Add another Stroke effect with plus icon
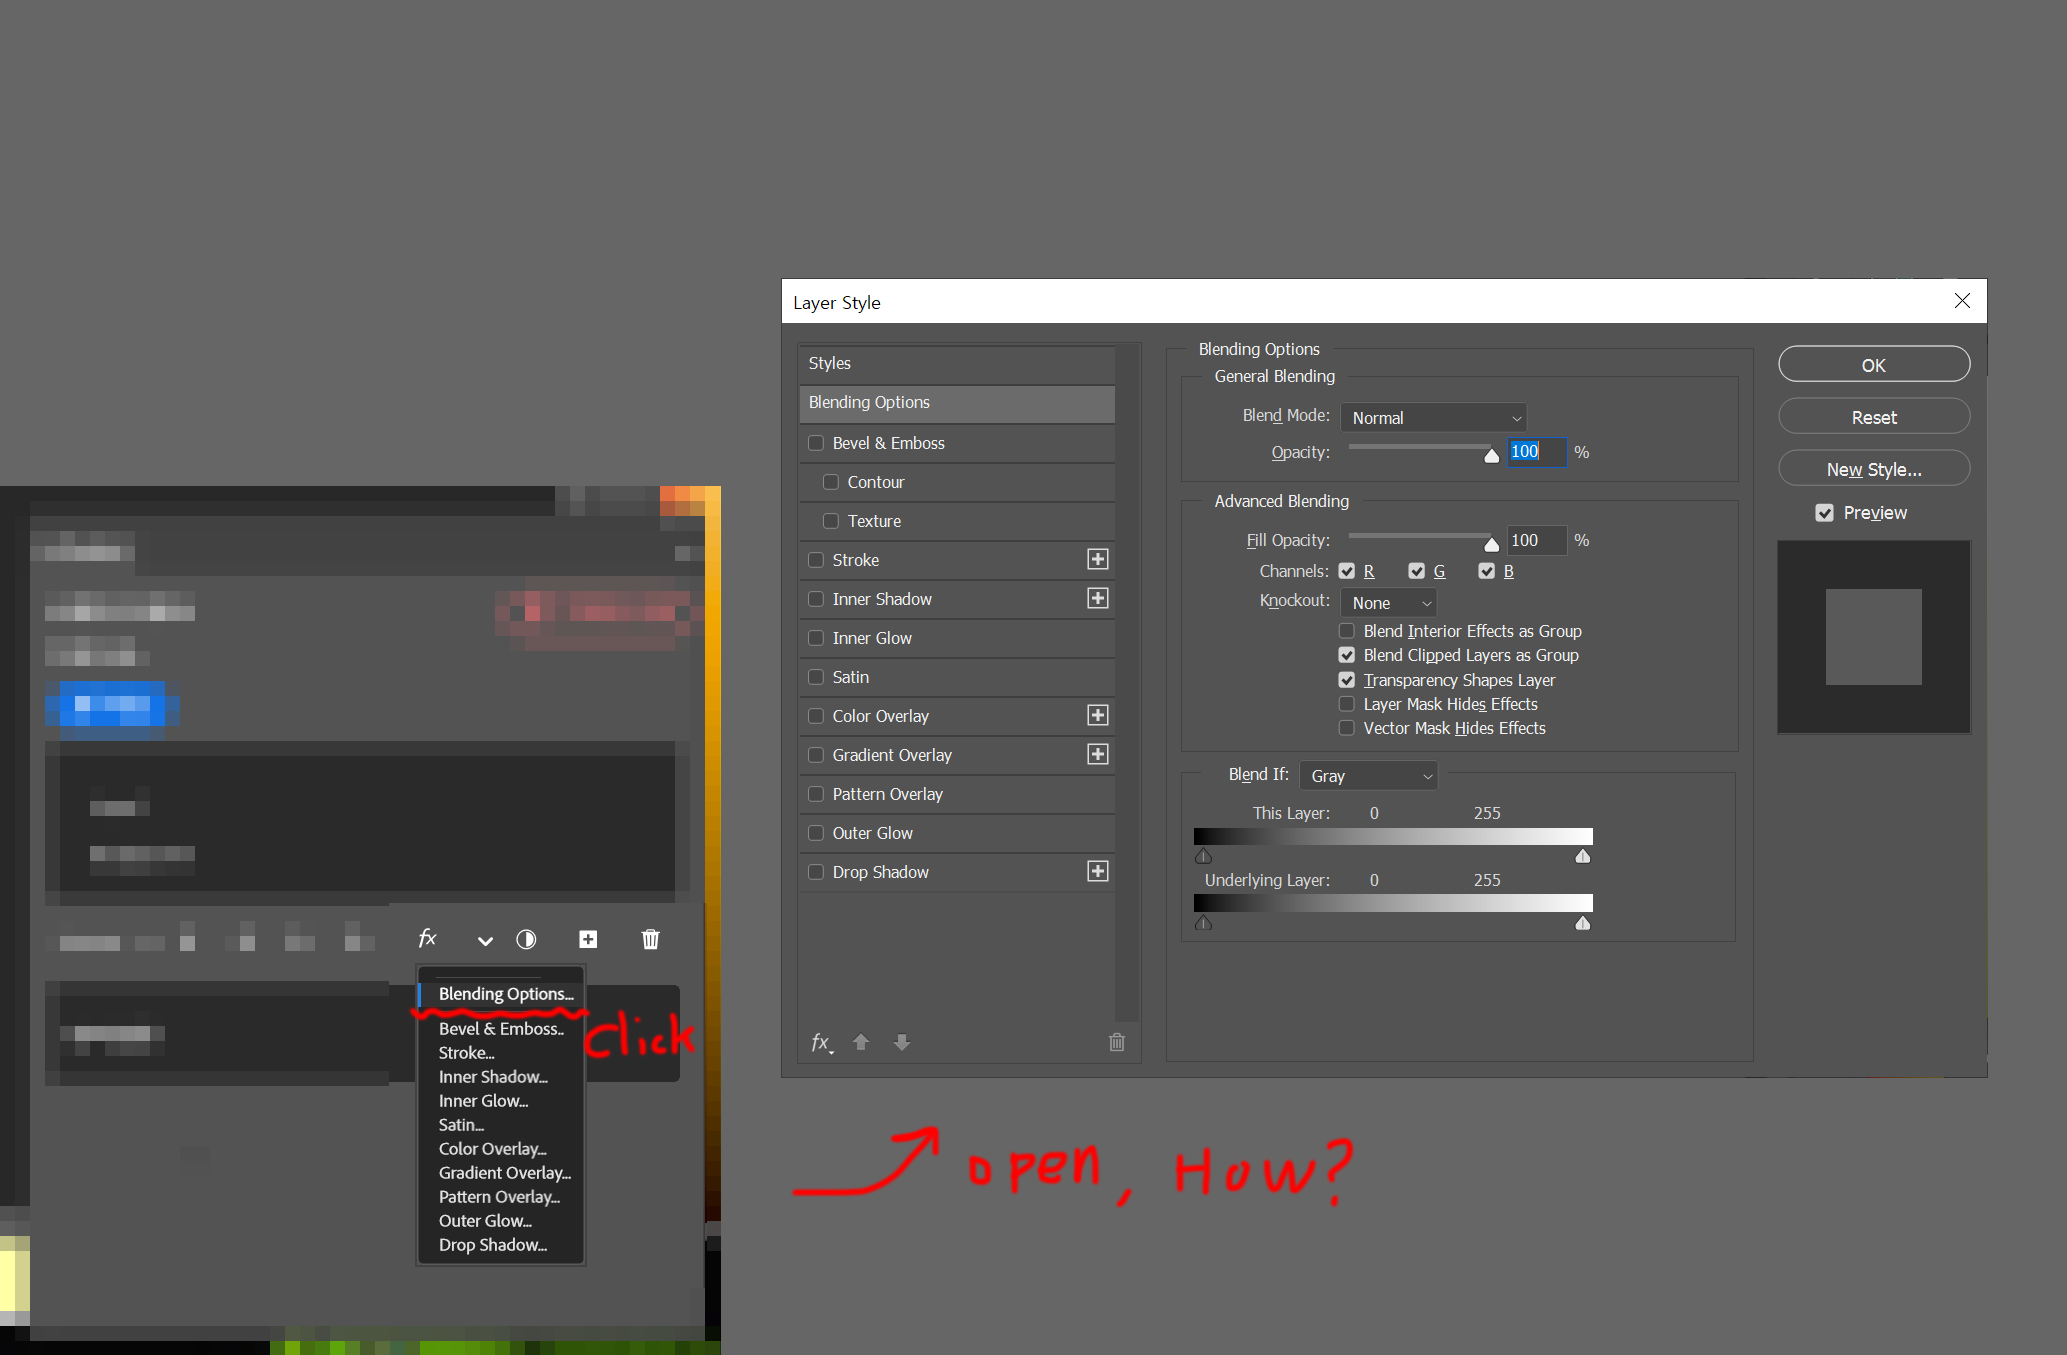 (x=1097, y=559)
